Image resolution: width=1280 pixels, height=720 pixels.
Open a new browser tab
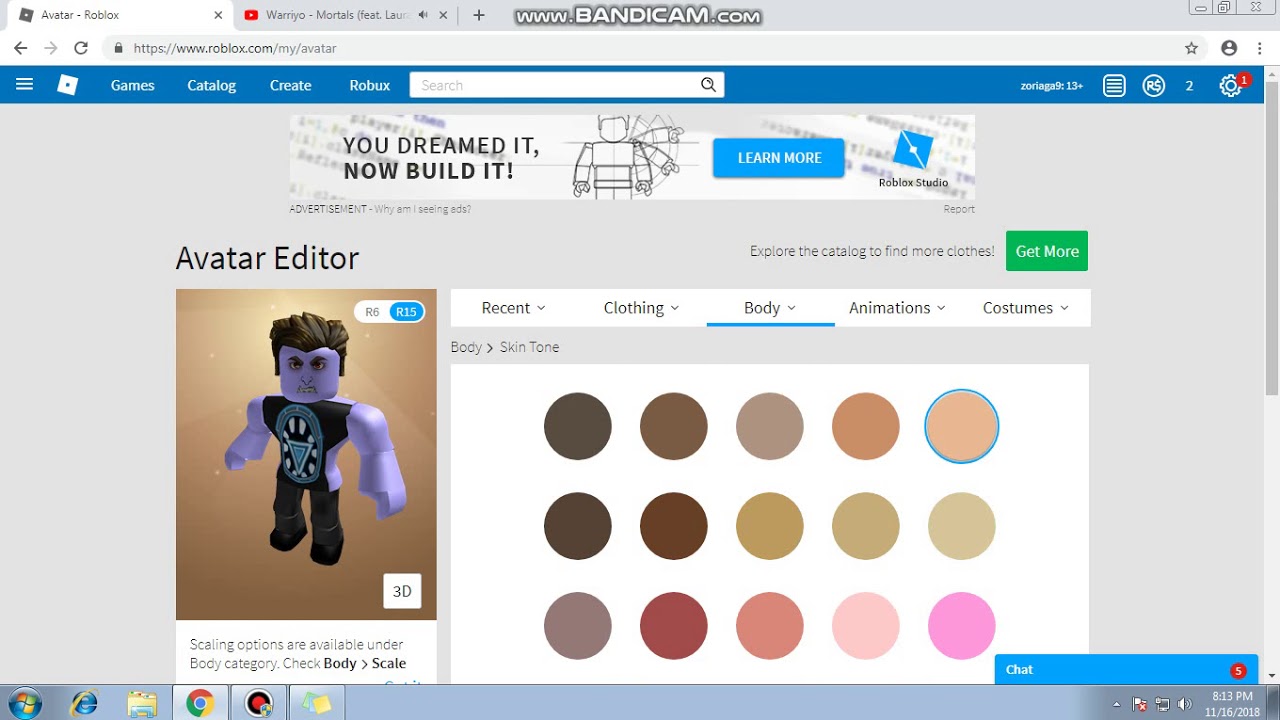coord(479,15)
